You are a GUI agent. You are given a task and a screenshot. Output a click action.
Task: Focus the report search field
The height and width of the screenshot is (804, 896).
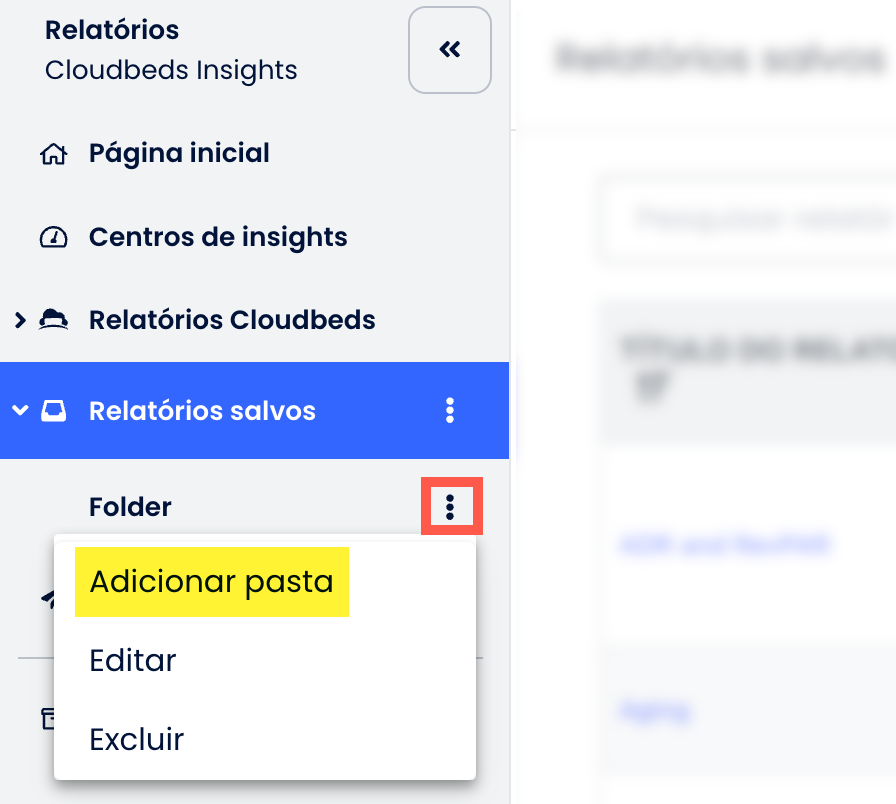[750, 218]
